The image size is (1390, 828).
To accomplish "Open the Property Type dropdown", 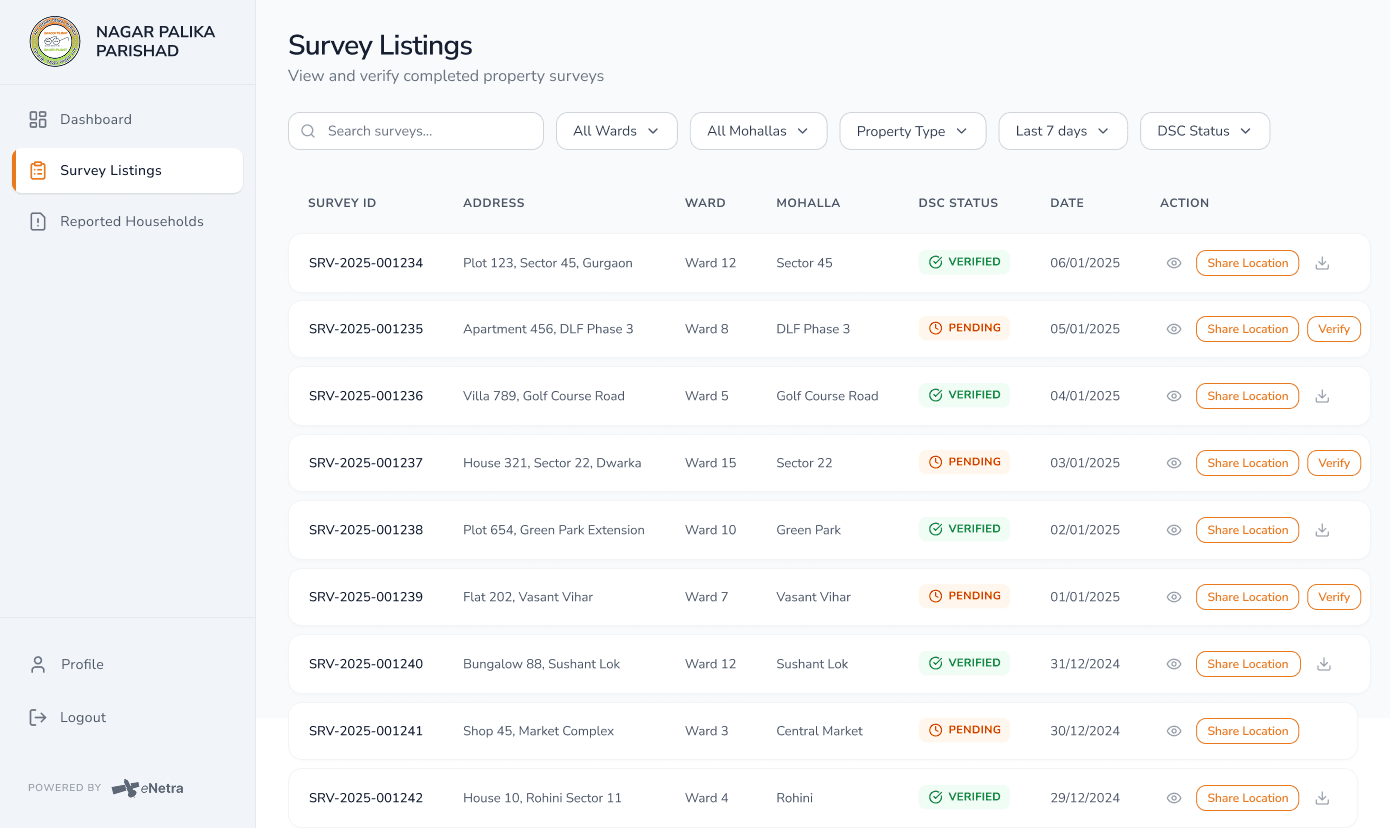I will coord(913,131).
